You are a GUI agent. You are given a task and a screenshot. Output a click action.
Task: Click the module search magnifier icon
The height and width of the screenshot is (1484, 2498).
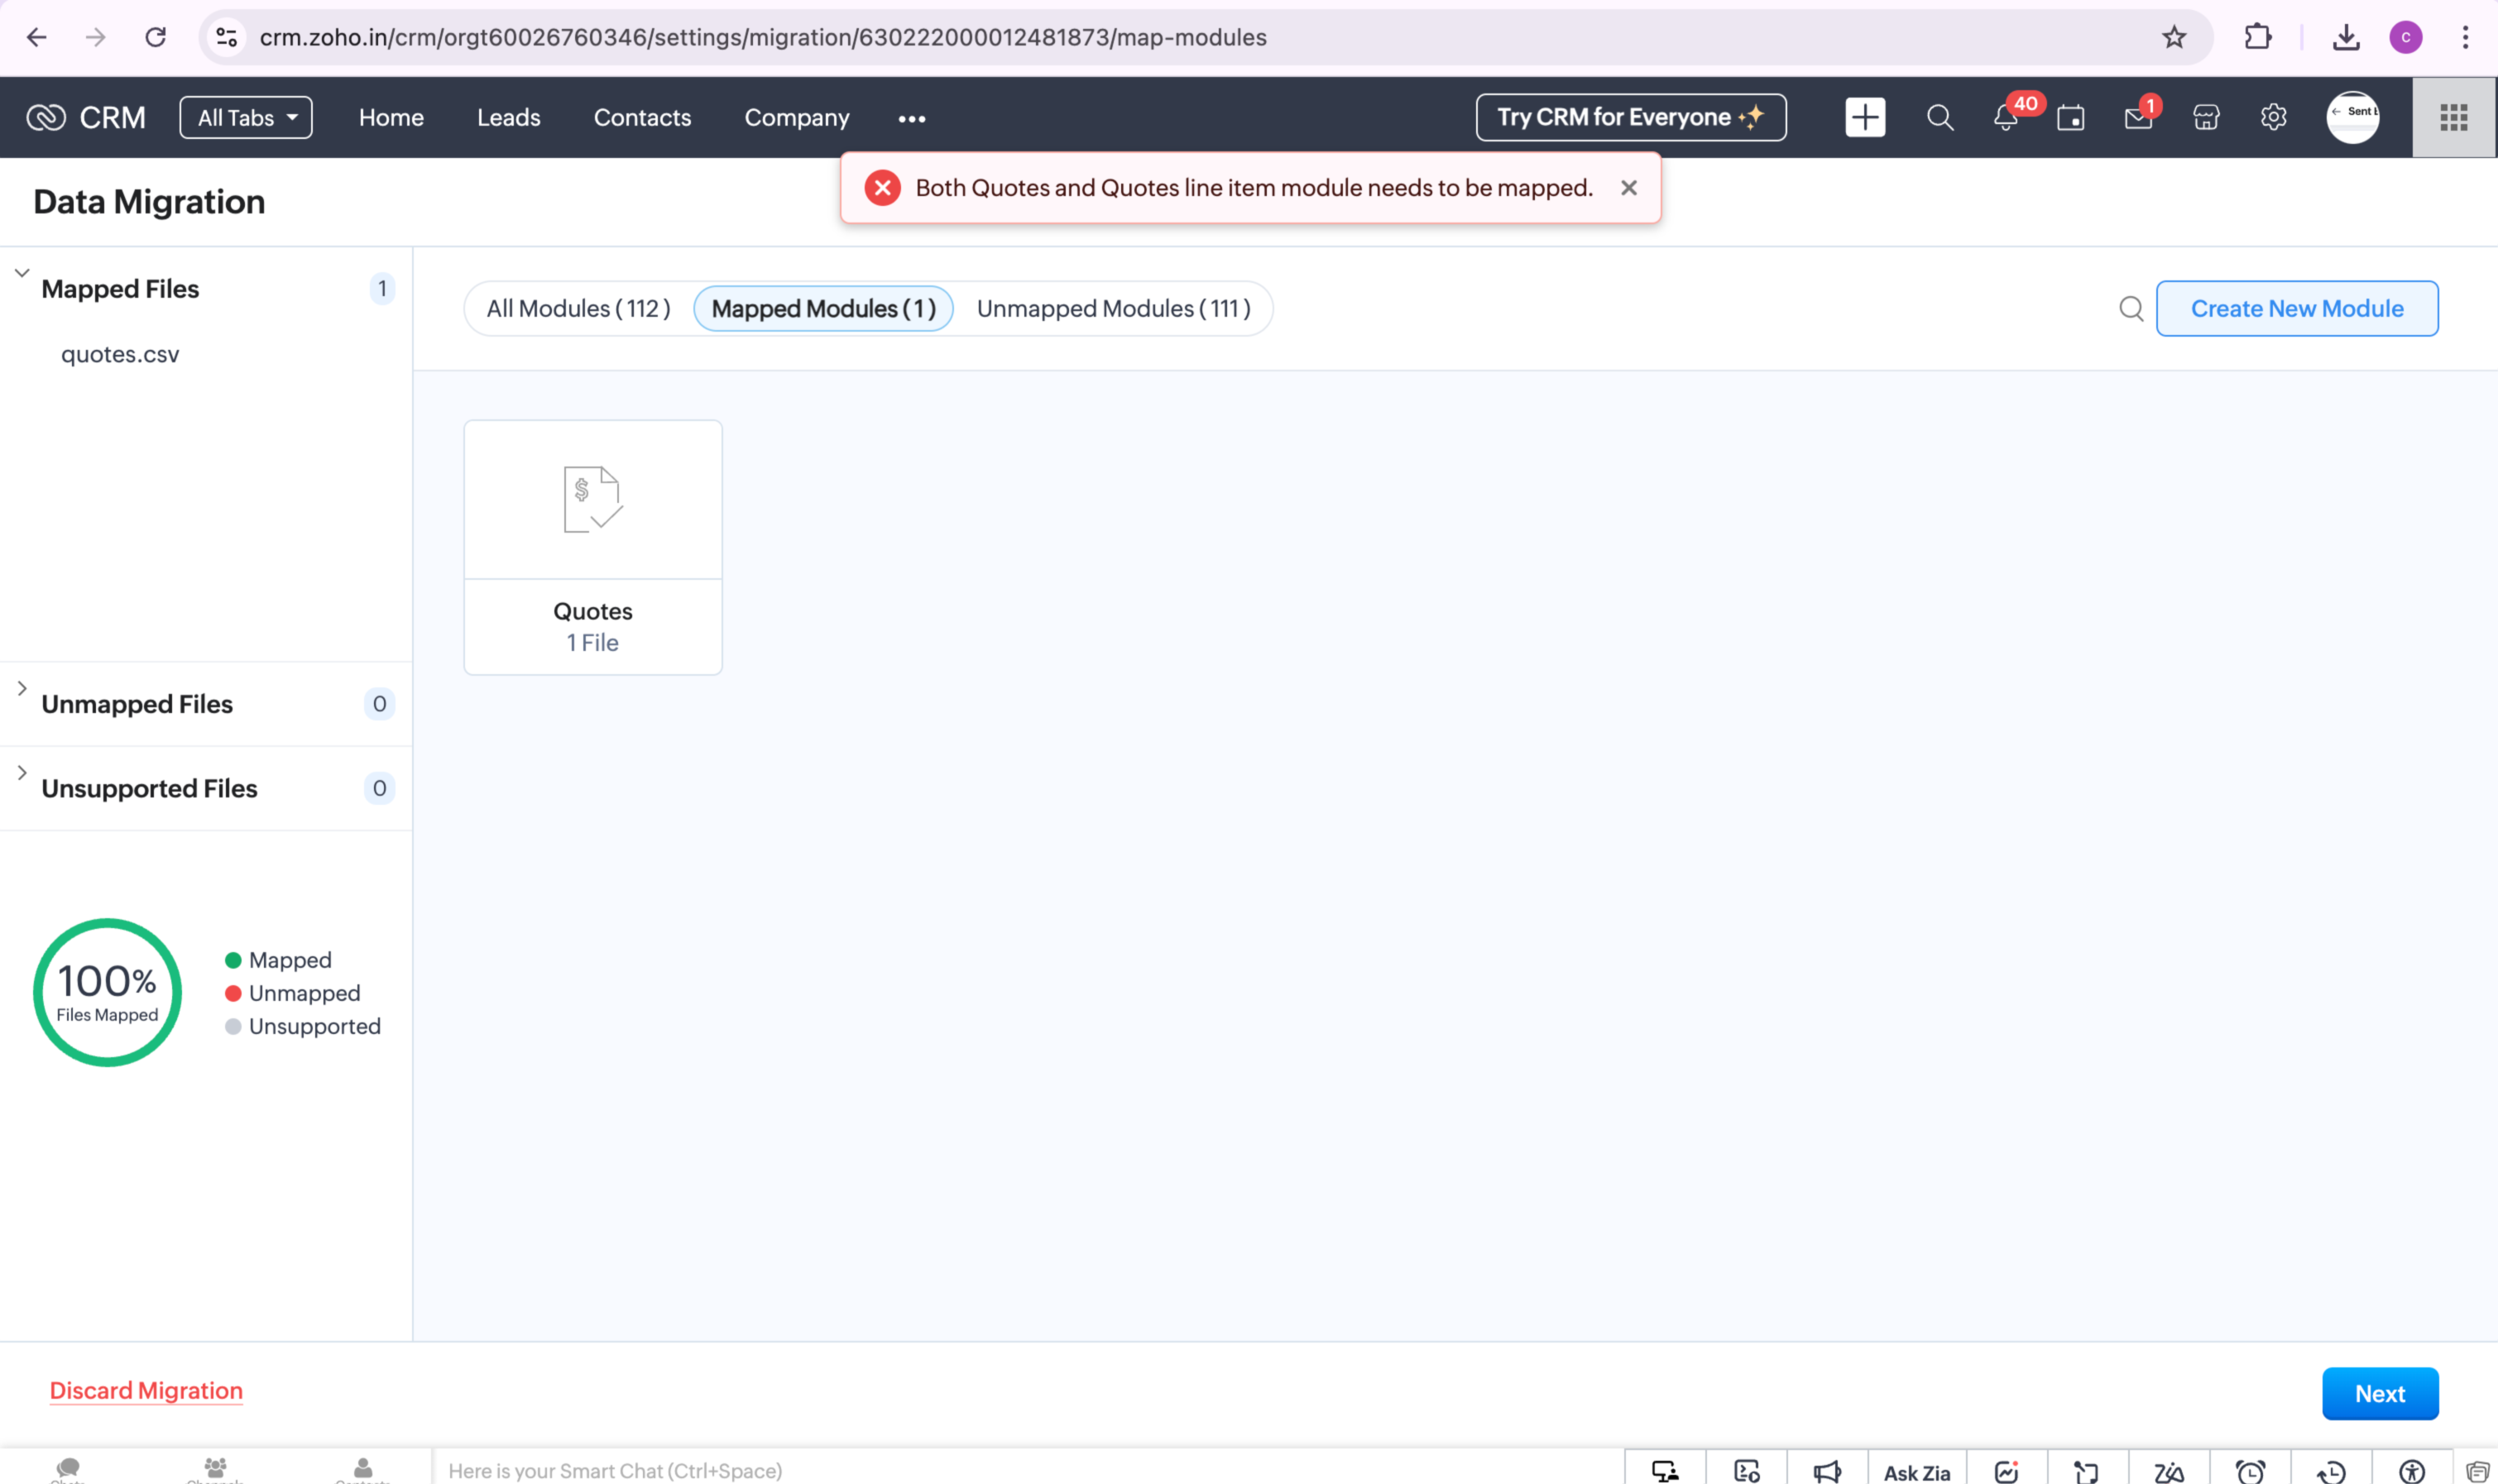coord(2131,309)
